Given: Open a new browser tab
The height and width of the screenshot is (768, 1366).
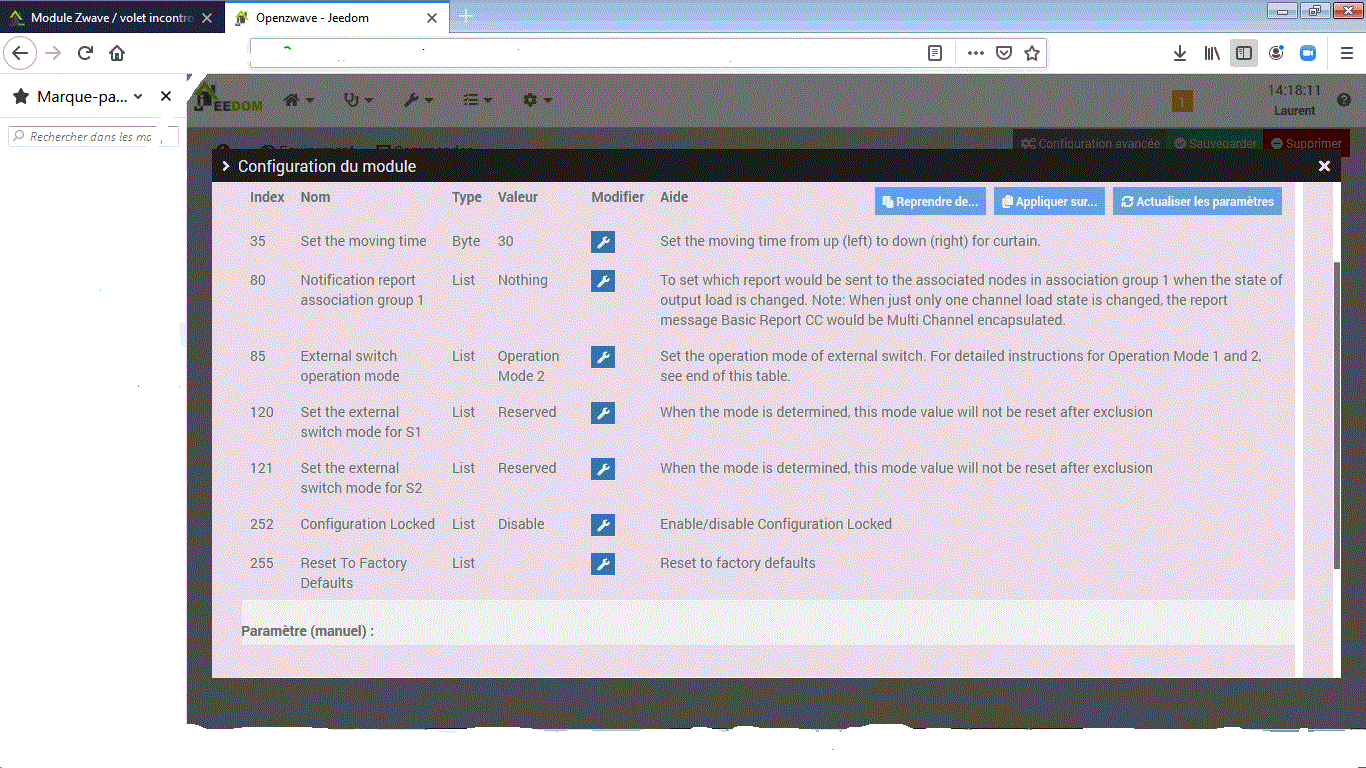Looking at the screenshot, I should point(466,17).
